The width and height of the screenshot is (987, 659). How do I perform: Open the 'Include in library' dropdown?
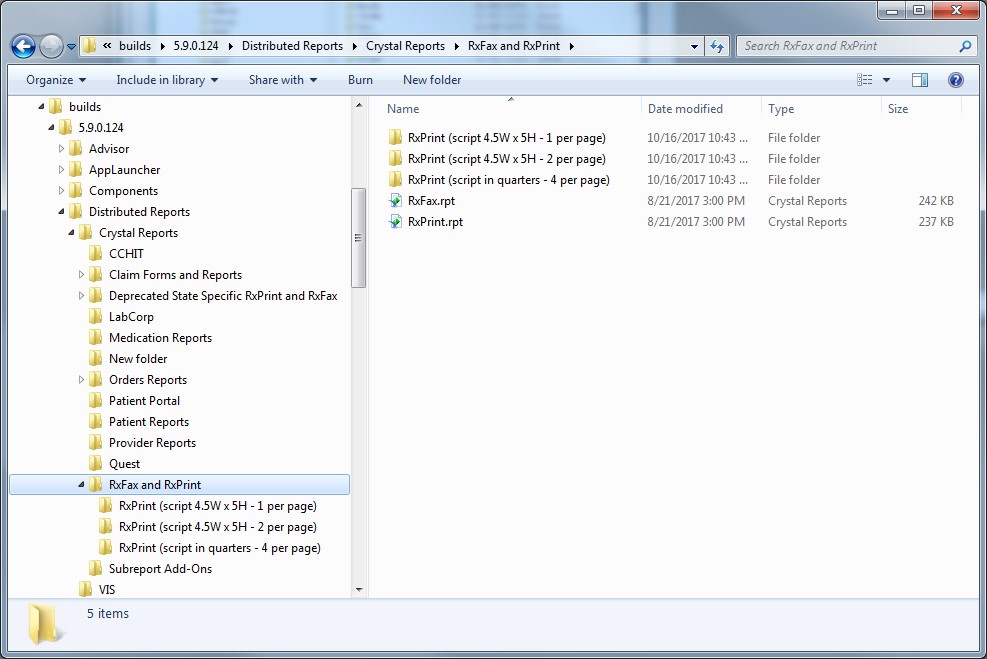pos(166,79)
